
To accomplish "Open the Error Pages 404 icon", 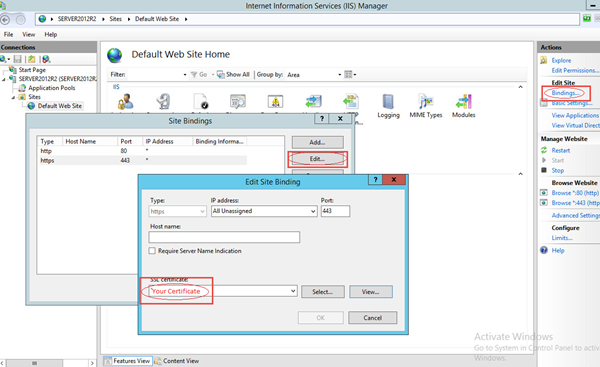I will tap(275, 101).
